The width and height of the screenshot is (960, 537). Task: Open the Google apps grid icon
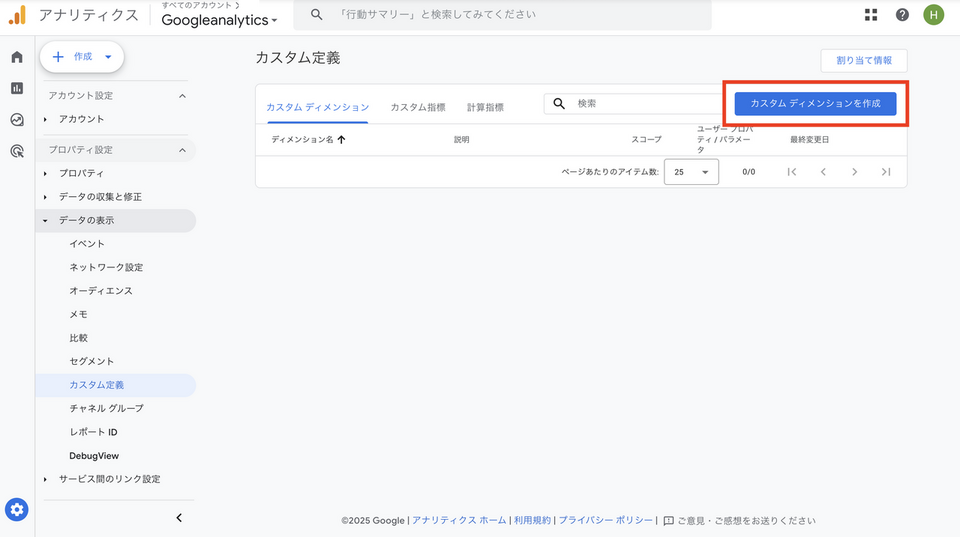[x=871, y=15]
